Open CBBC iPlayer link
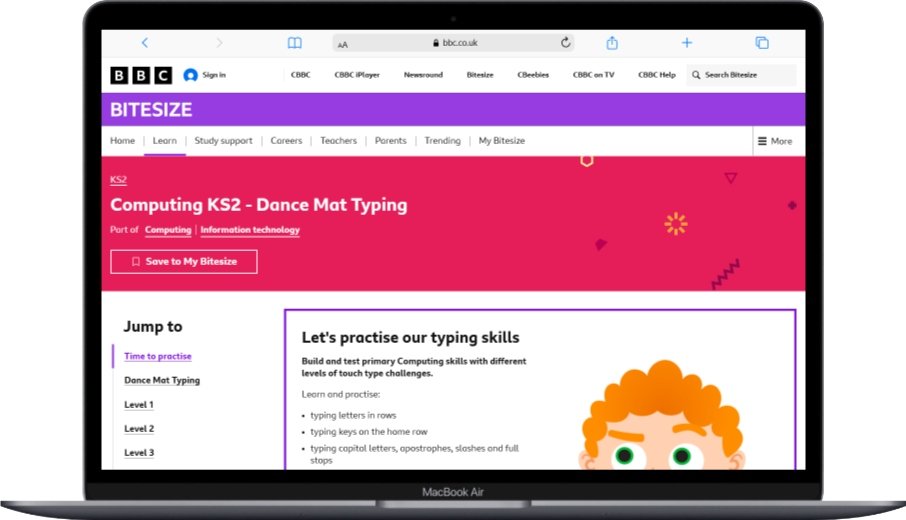 [x=357, y=75]
